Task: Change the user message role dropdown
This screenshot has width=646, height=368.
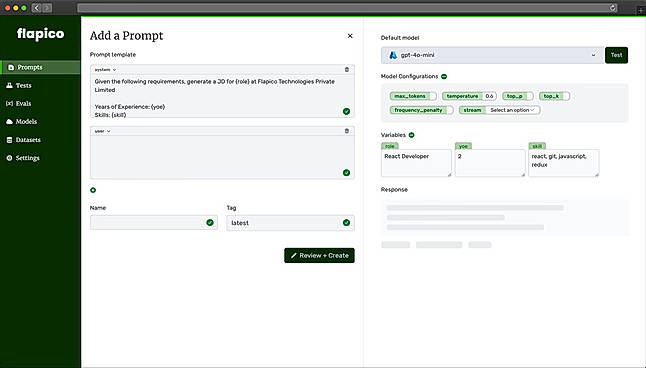Action: 103,131
